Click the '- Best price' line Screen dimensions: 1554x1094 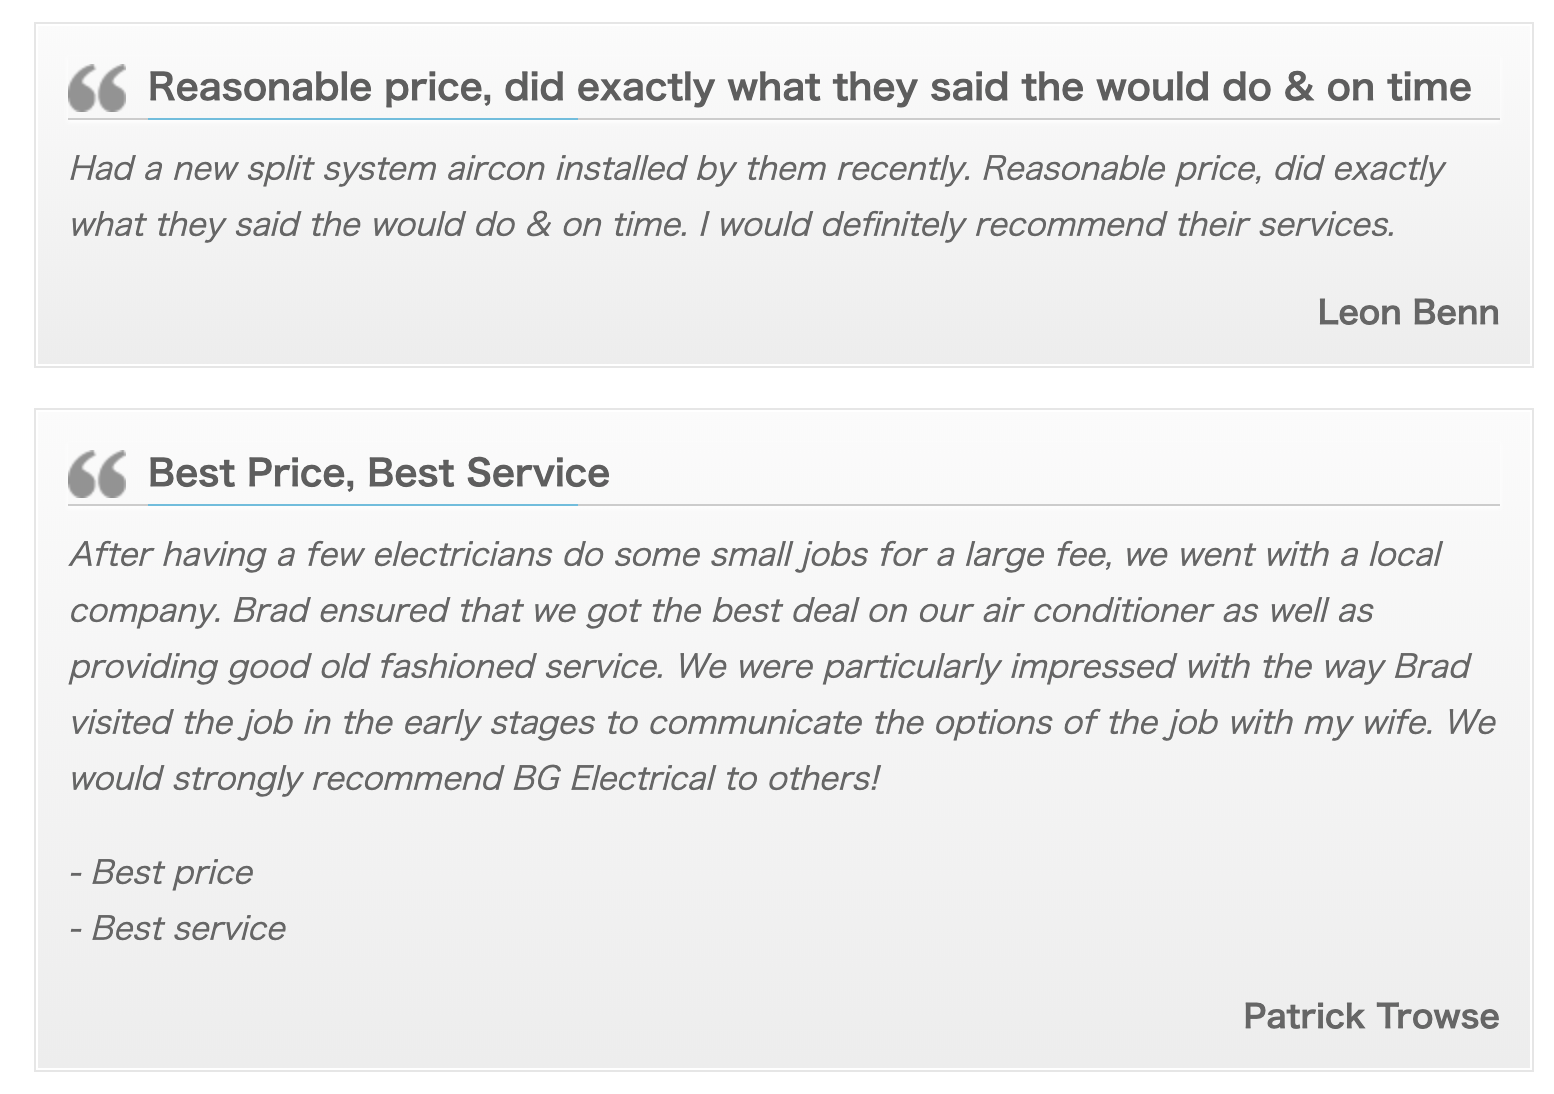coord(161,872)
